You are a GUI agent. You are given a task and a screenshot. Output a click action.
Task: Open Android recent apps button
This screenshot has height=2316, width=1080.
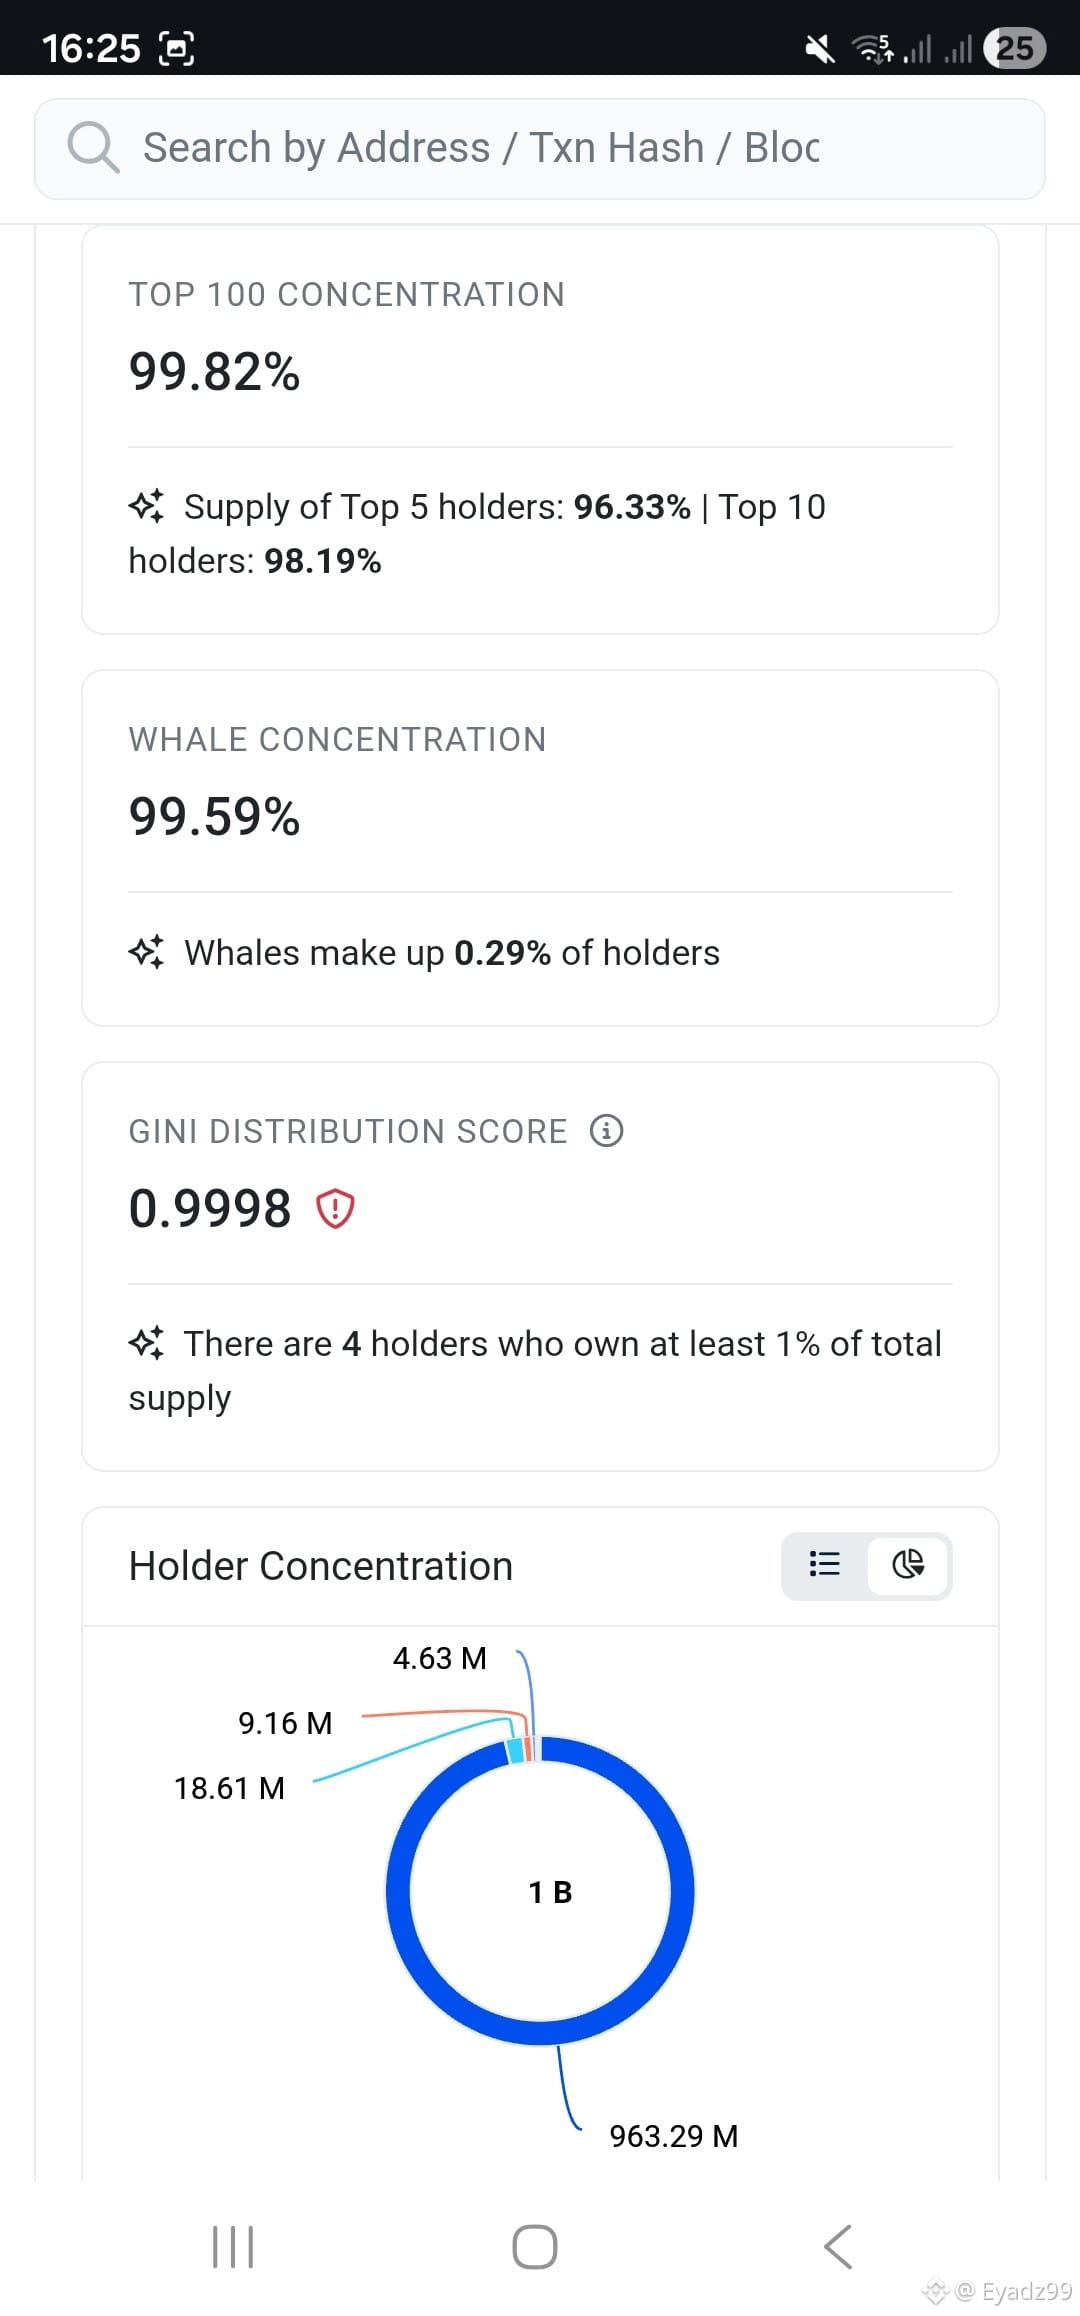point(233,2247)
